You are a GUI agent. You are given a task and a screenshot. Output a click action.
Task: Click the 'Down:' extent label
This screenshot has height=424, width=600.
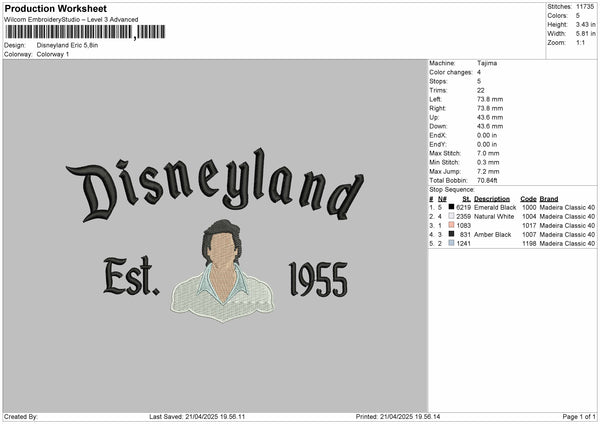pos(438,126)
